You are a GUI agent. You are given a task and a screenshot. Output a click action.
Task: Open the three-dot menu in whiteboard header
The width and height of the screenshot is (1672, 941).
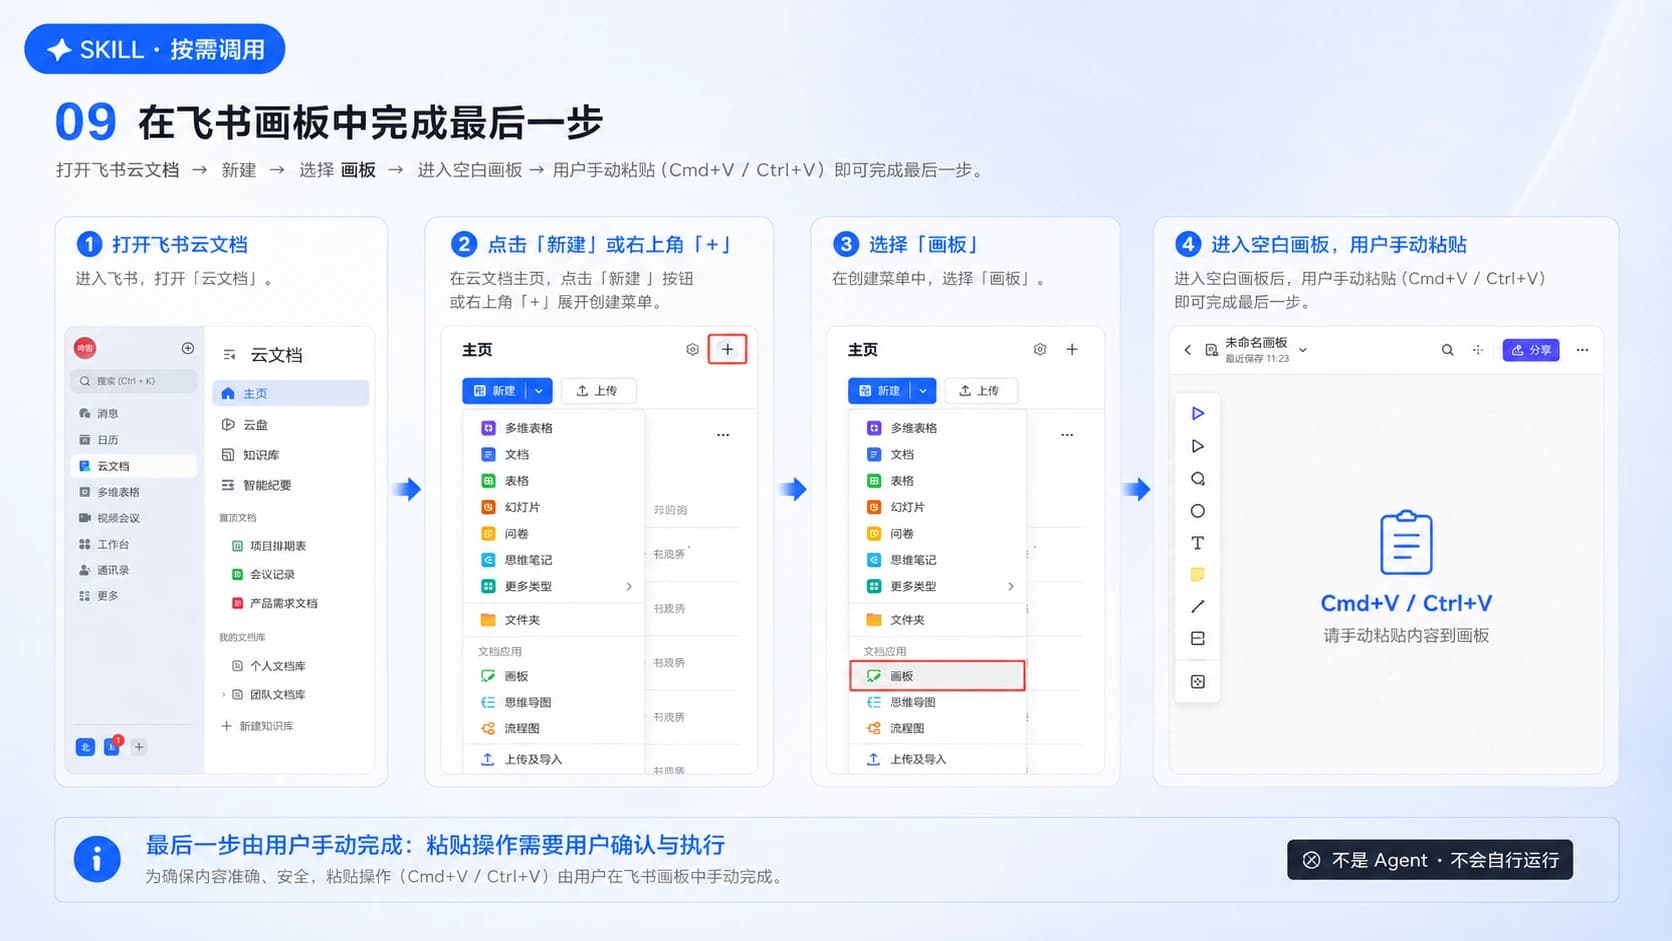1582,350
